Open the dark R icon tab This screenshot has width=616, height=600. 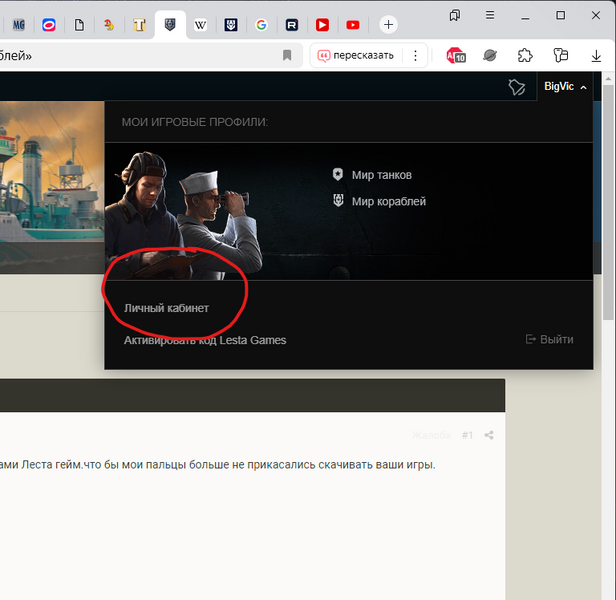pyautogui.click(x=292, y=25)
